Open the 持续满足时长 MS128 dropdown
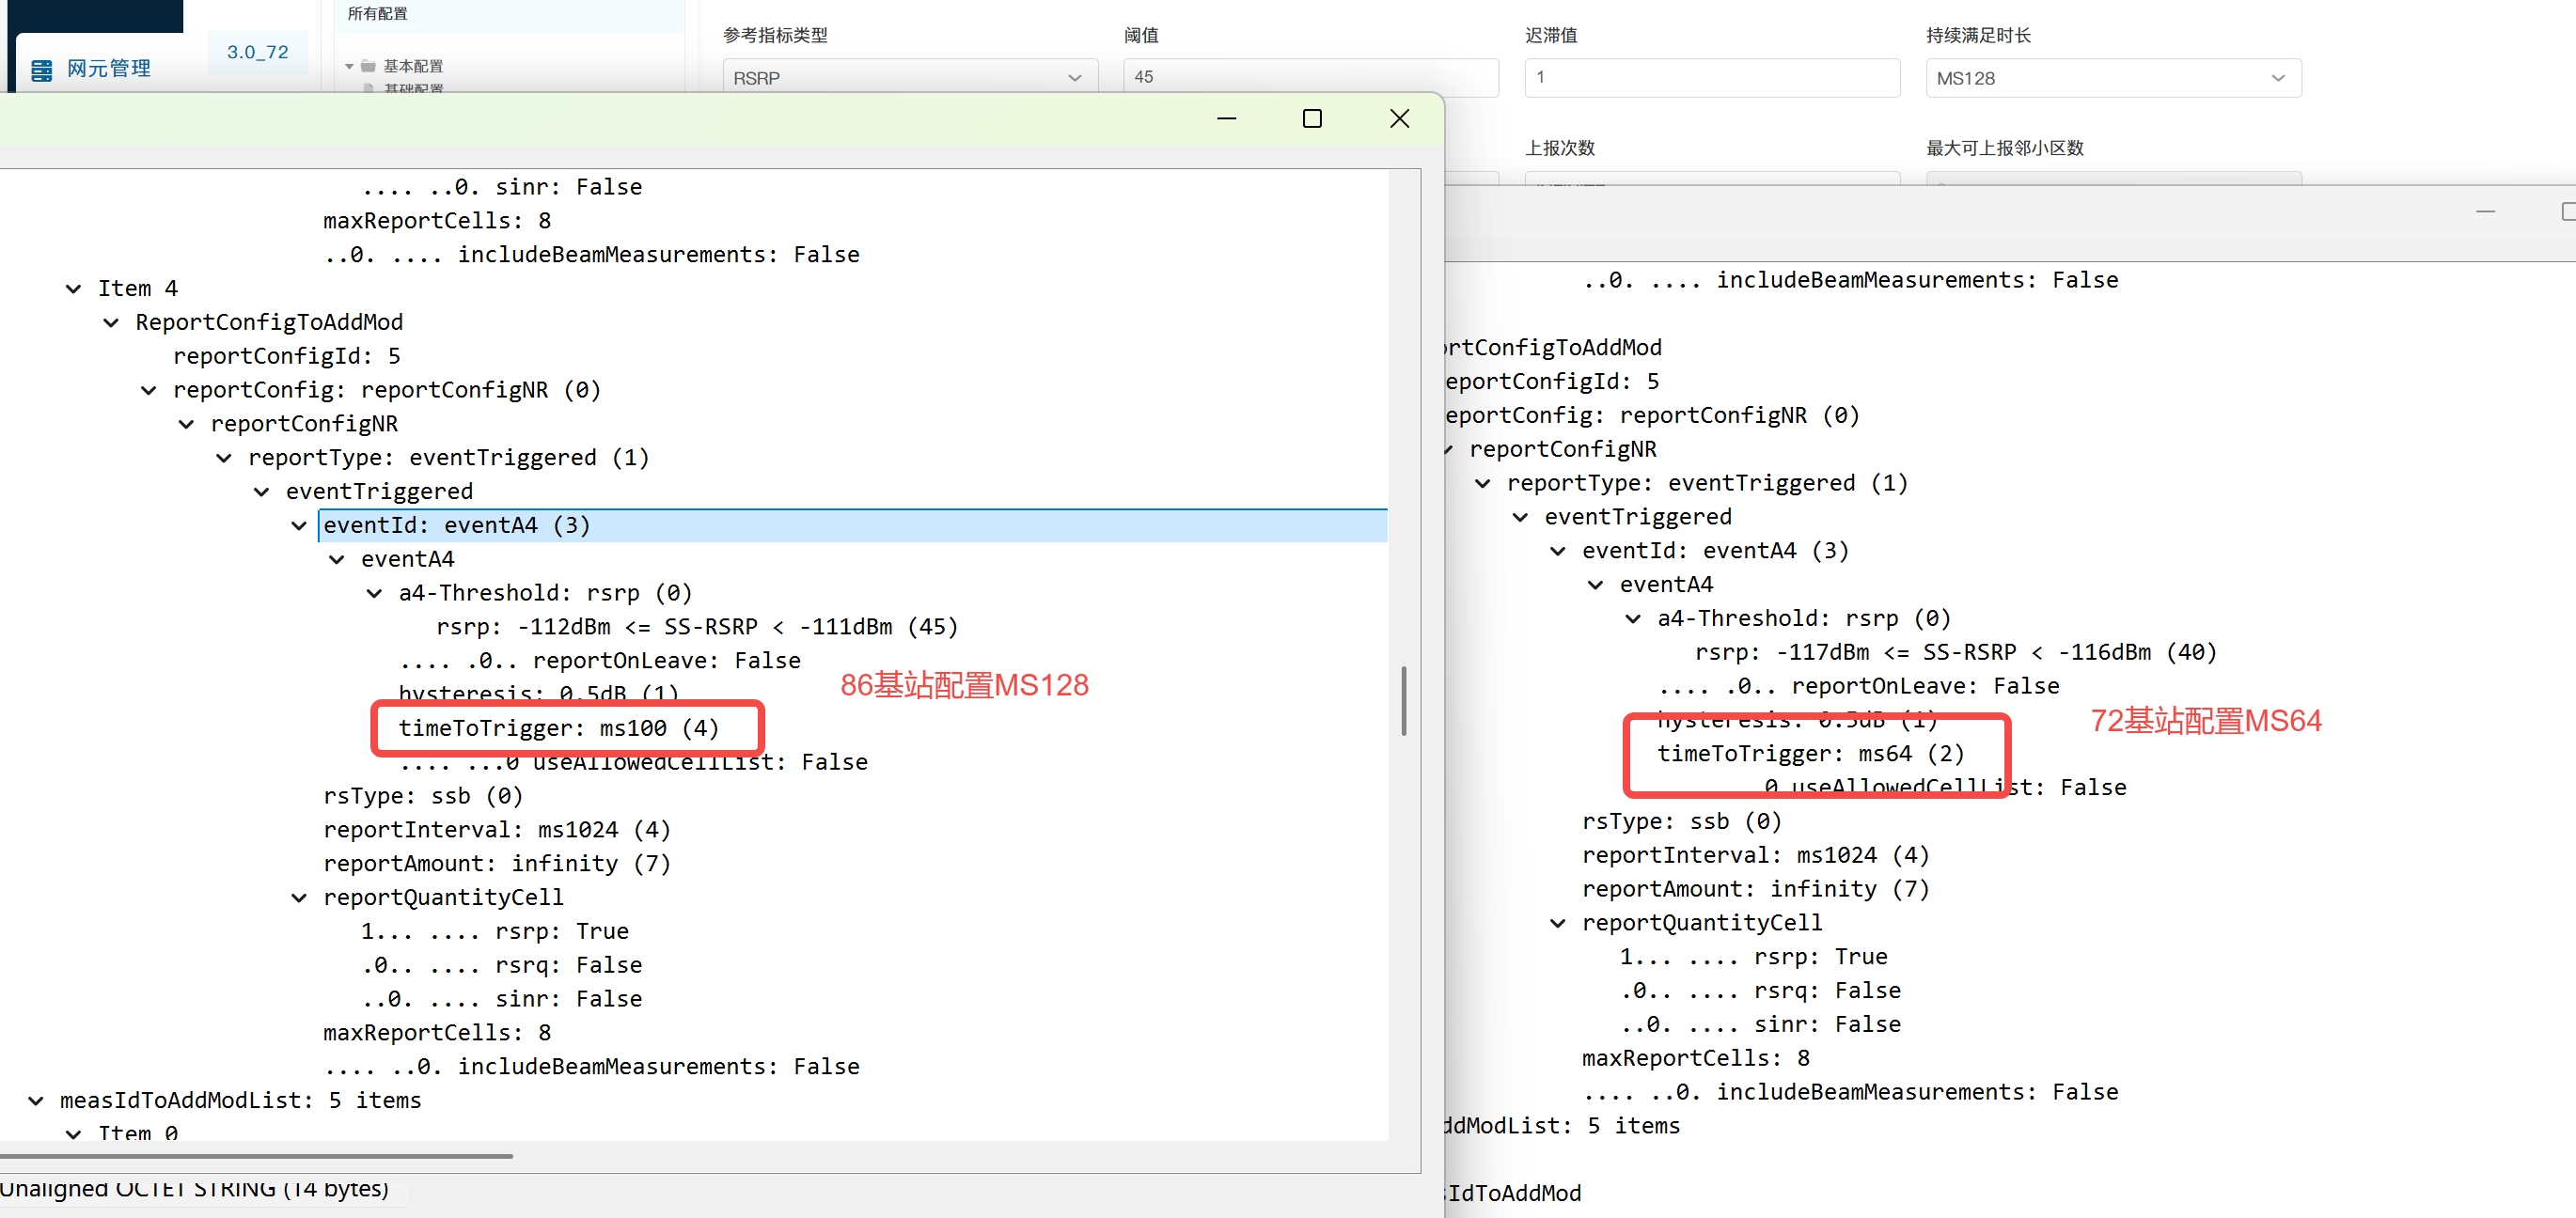The width and height of the screenshot is (2576, 1218). point(2112,78)
